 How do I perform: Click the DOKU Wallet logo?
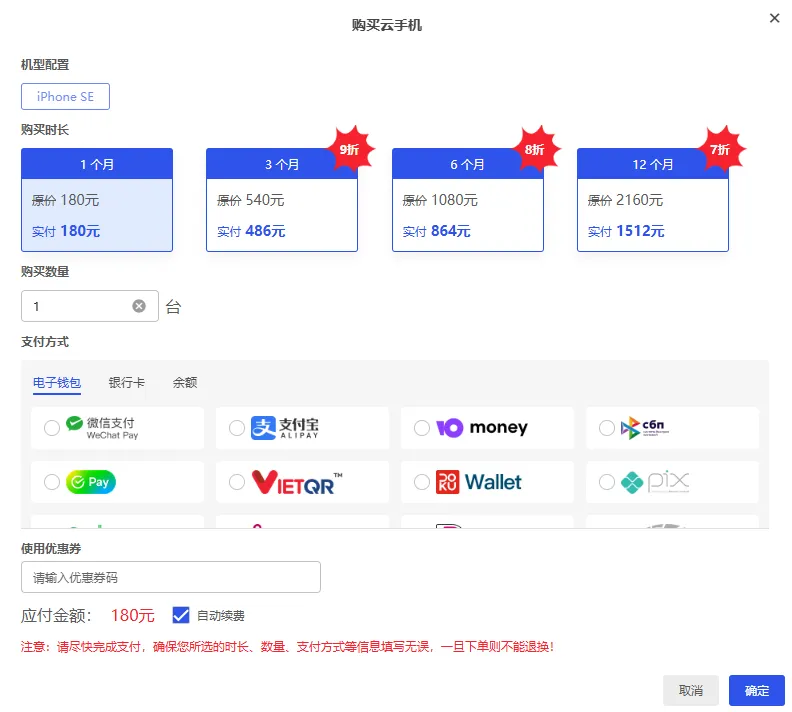pyautogui.click(x=478, y=482)
